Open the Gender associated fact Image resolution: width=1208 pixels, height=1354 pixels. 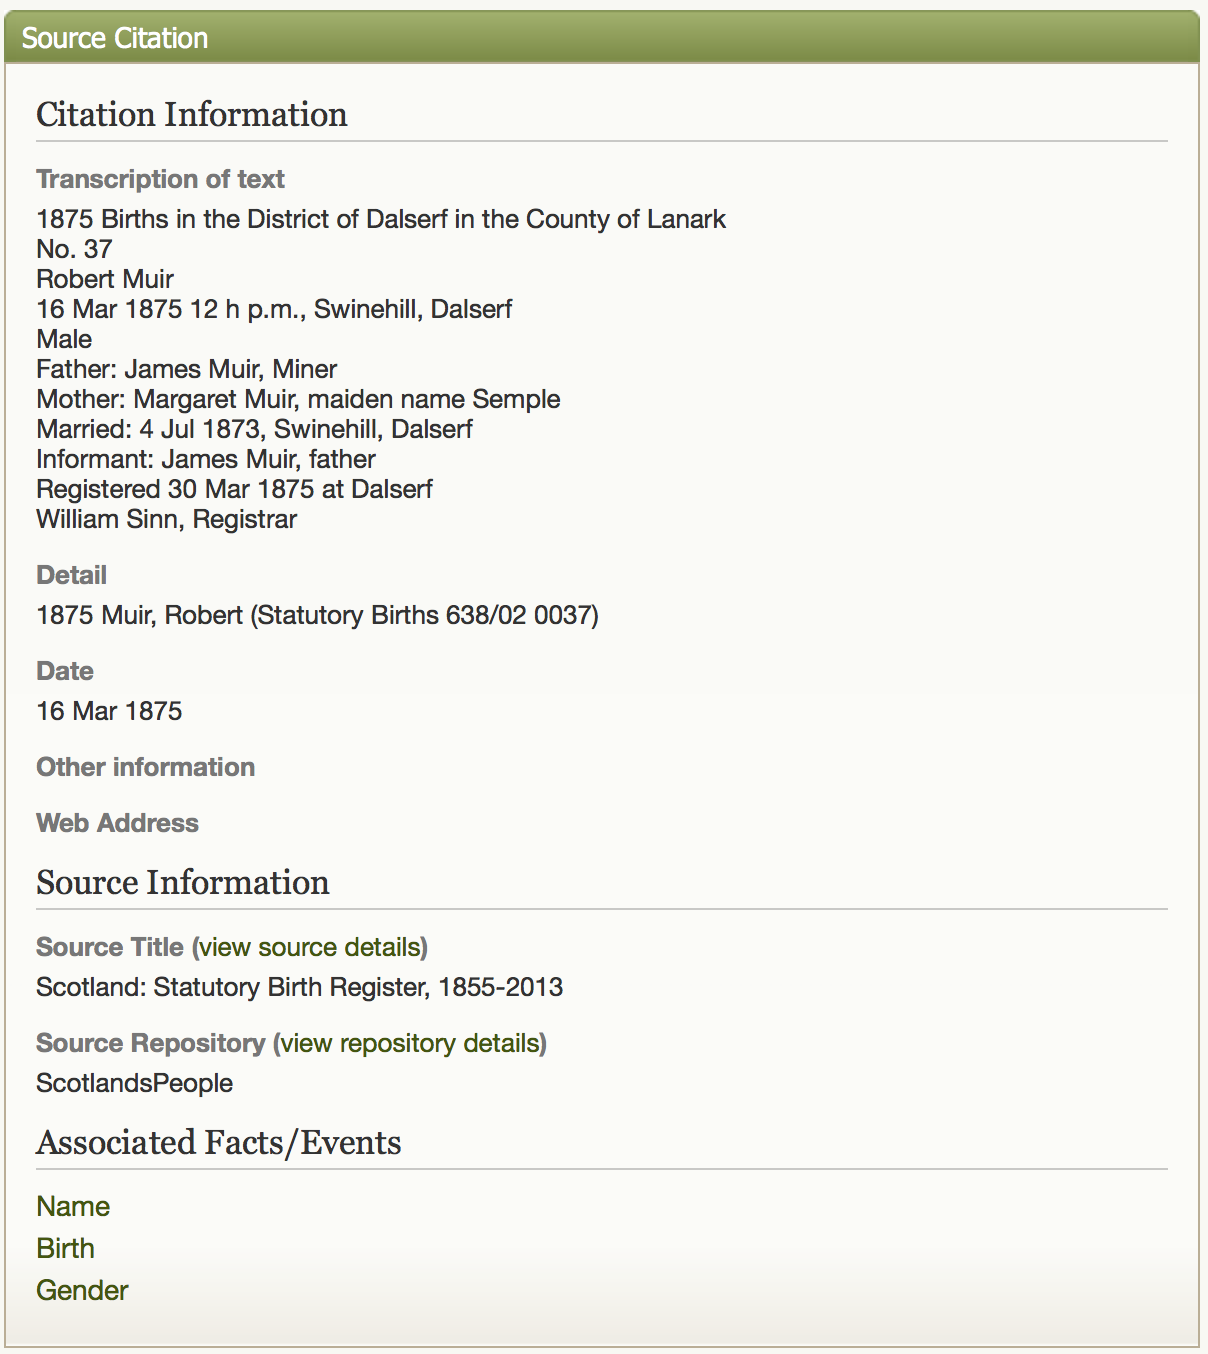pyautogui.click(x=82, y=1290)
